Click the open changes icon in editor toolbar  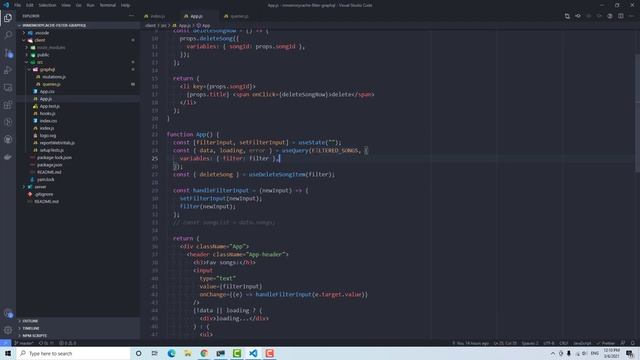[x=578, y=16]
